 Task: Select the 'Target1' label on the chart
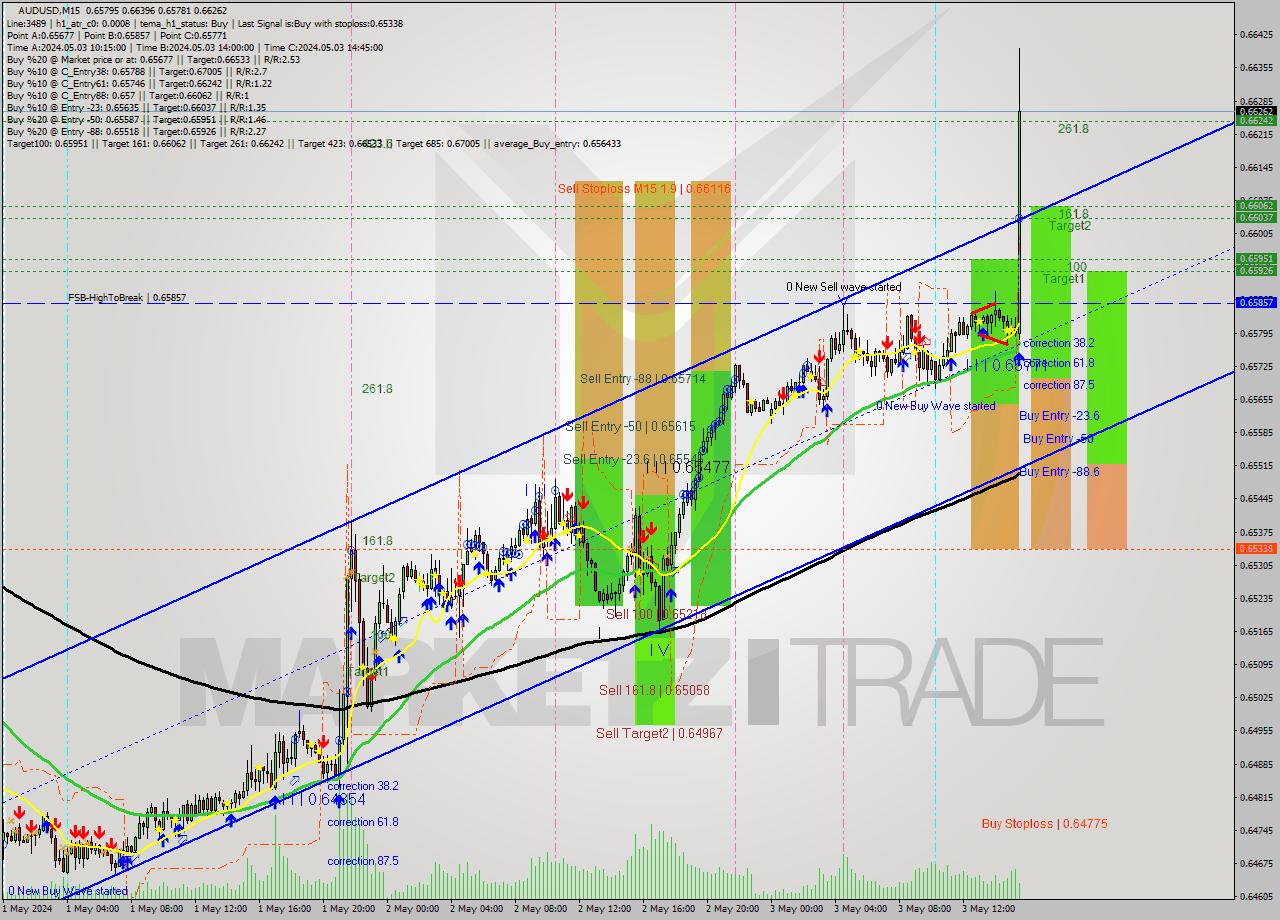point(1063,279)
